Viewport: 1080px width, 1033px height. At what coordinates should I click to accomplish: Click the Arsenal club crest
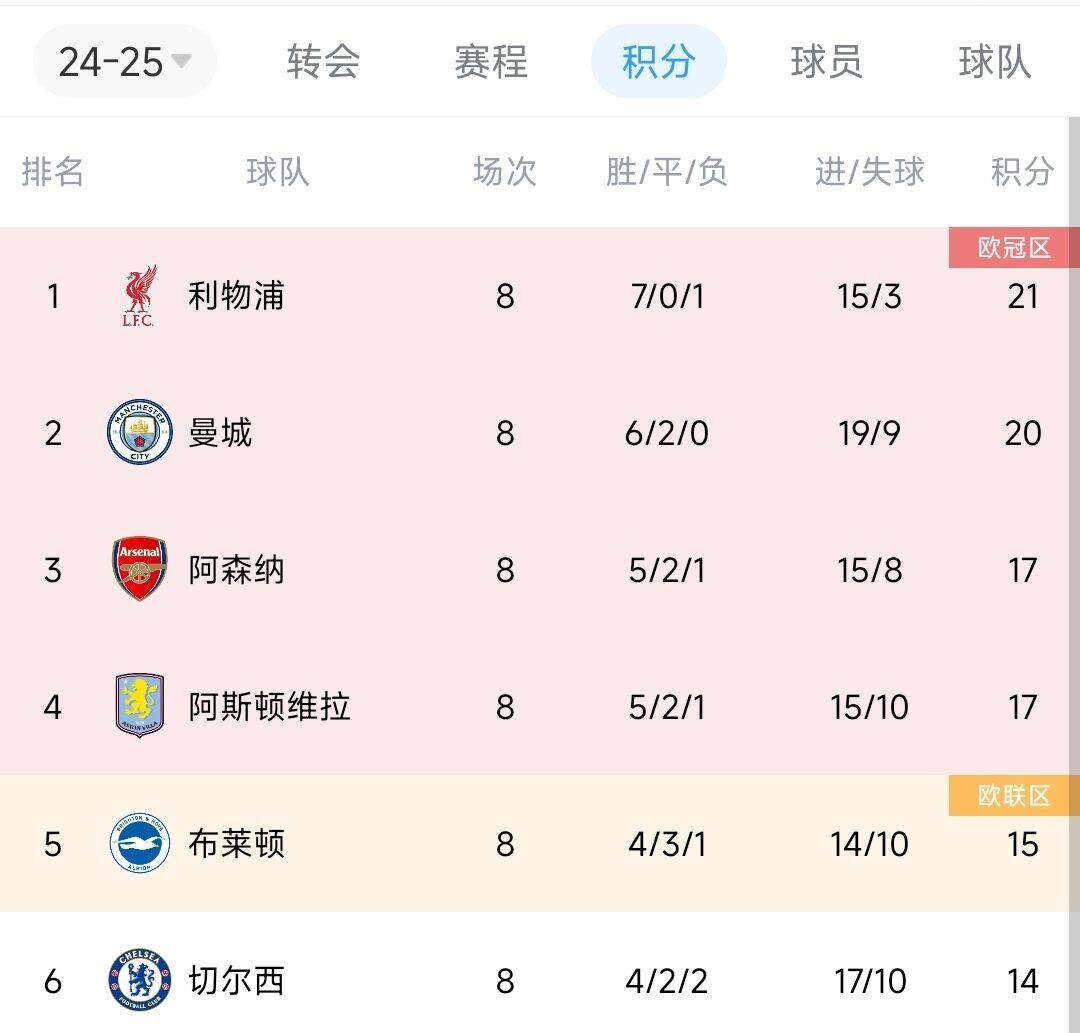pos(138,570)
